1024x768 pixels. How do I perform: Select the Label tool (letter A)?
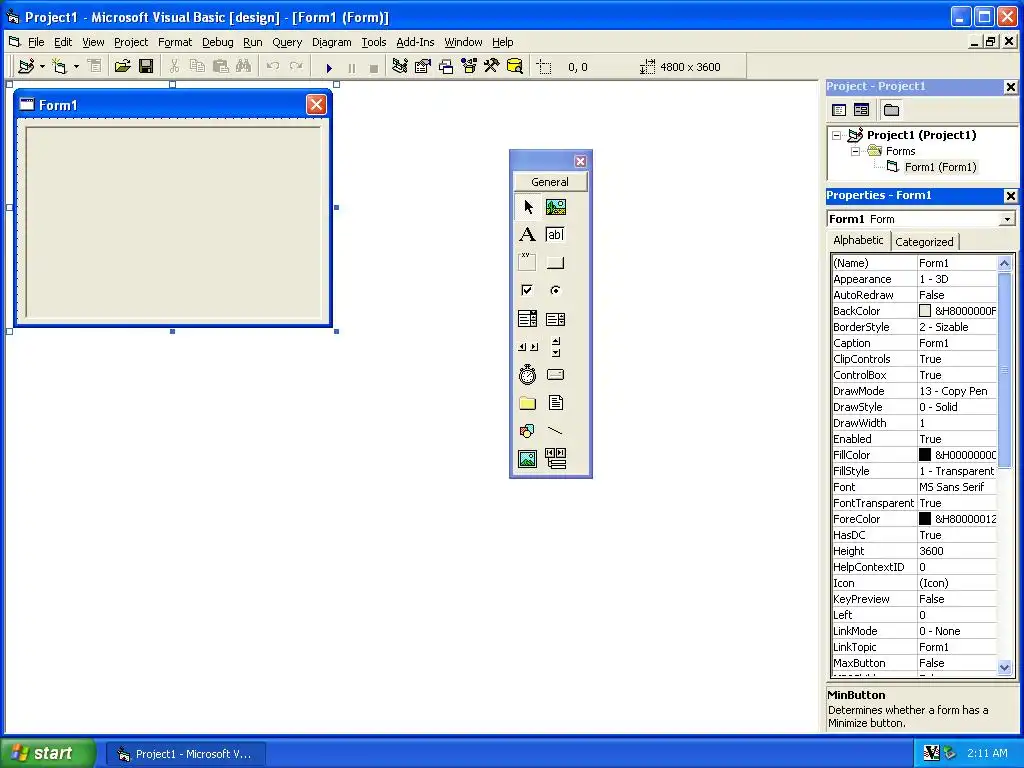(x=528, y=234)
